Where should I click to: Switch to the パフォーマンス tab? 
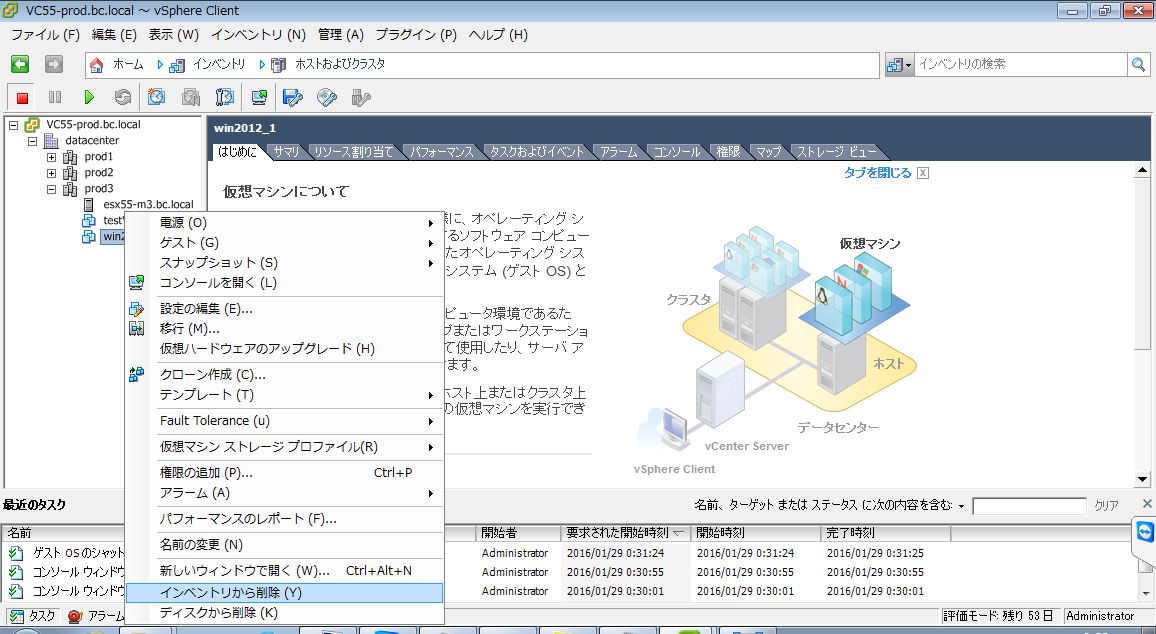(x=442, y=152)
